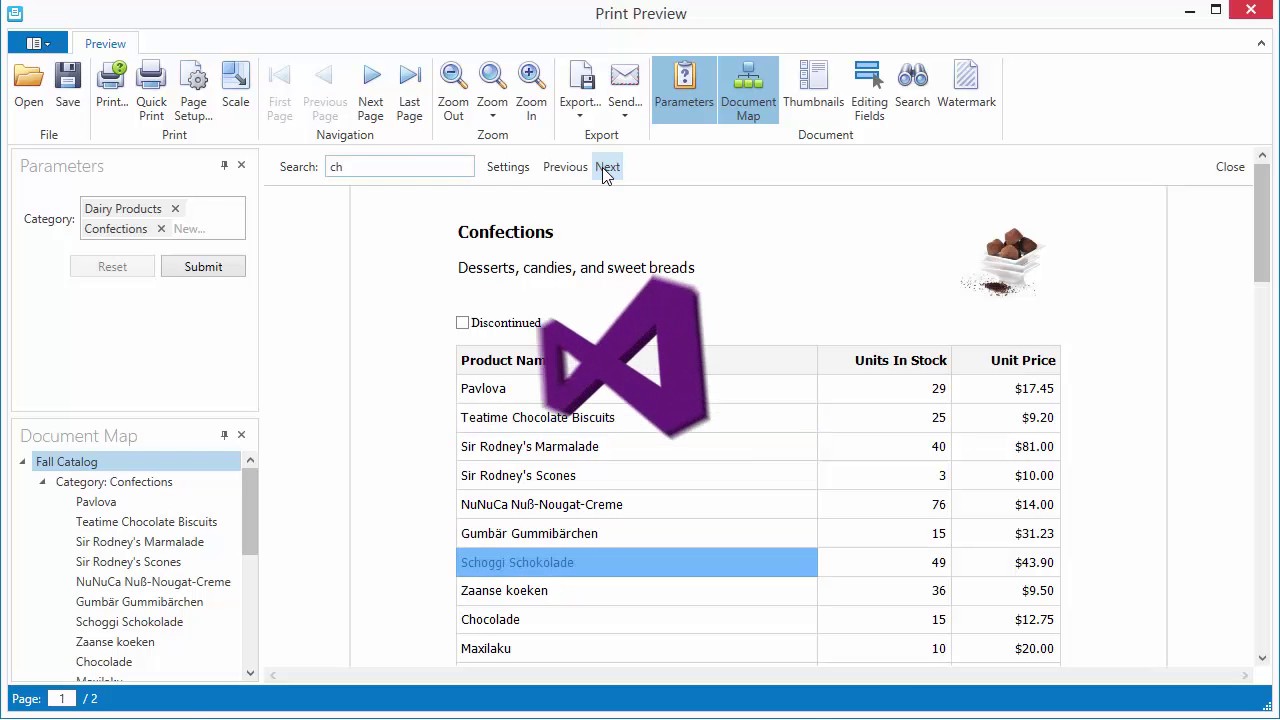Click the preview scrollbar down arrow

(1262, 658)
